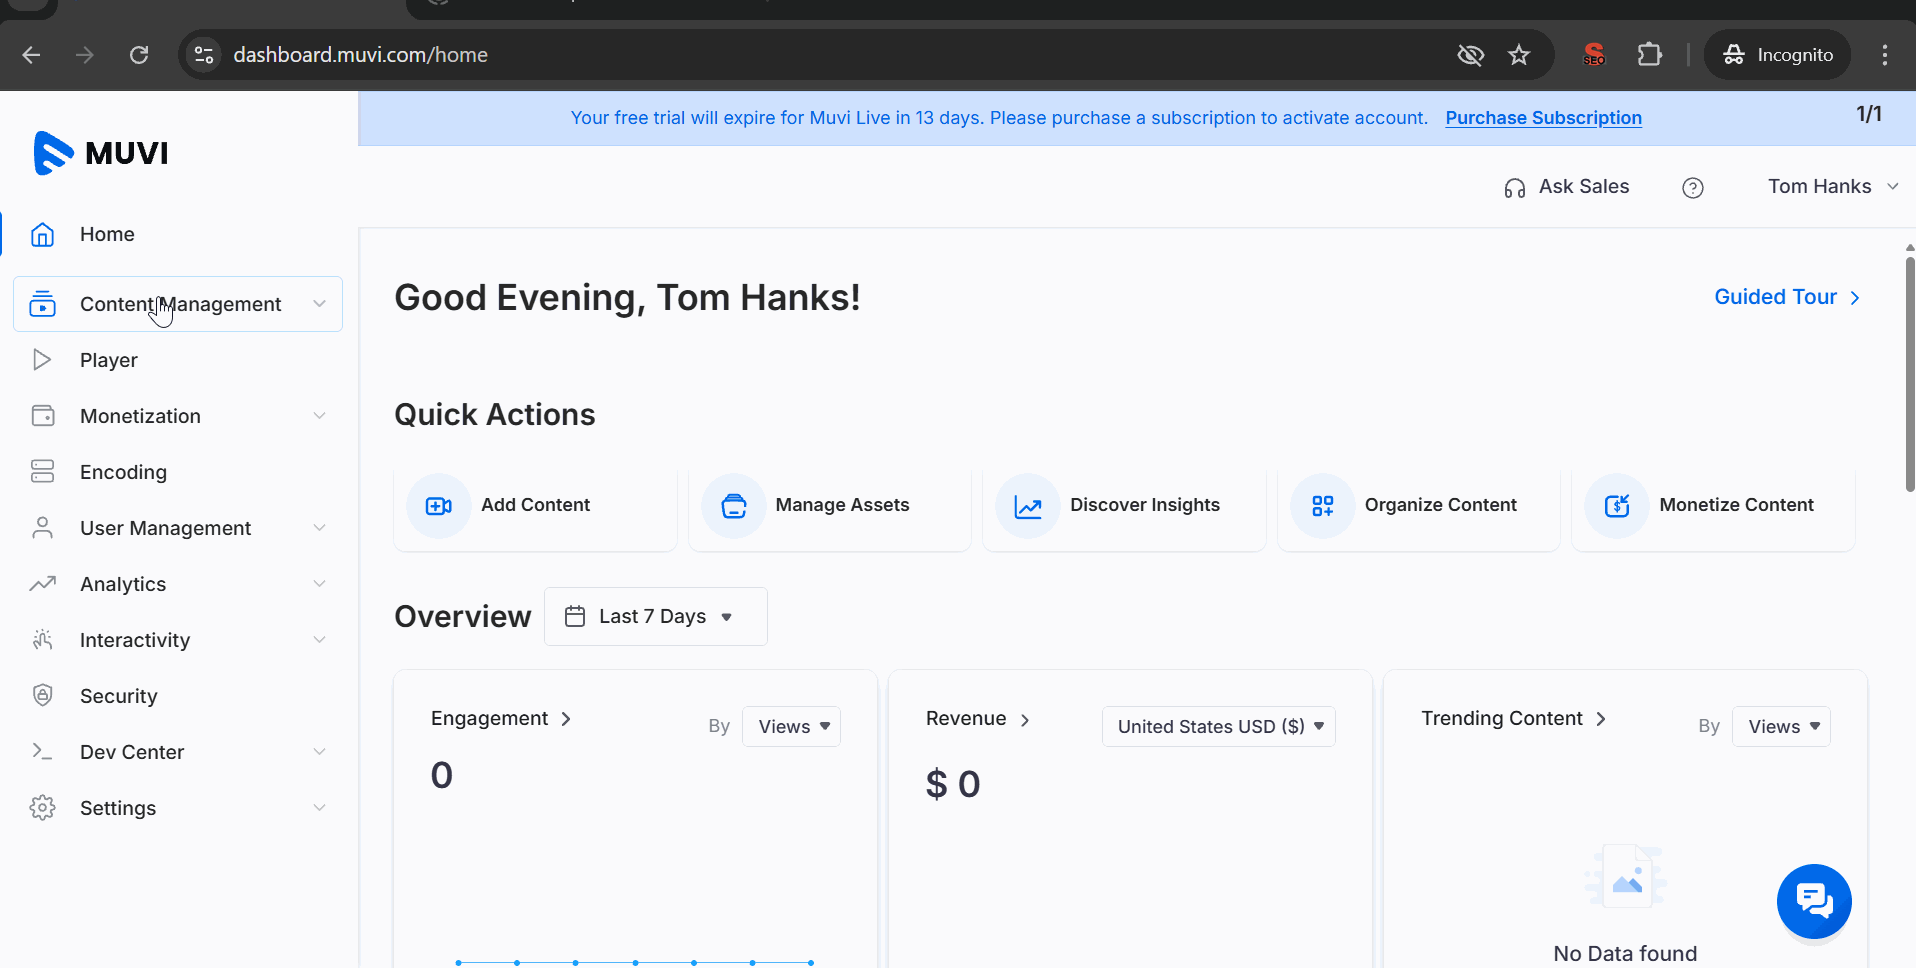Open the Engagement Views dropdown
The height and width of the screenshot is (968, 1916).
pyautogui.click(x=791, y=727)
